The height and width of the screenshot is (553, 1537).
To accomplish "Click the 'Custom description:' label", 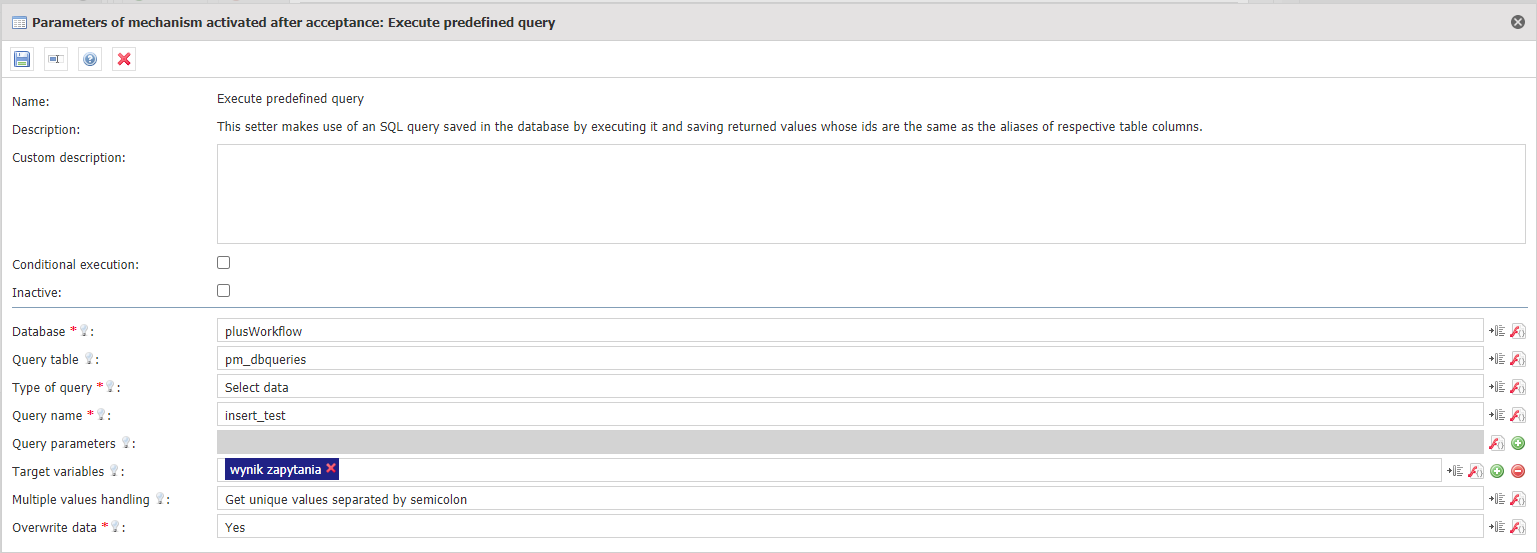I will [x=69, y=157].
